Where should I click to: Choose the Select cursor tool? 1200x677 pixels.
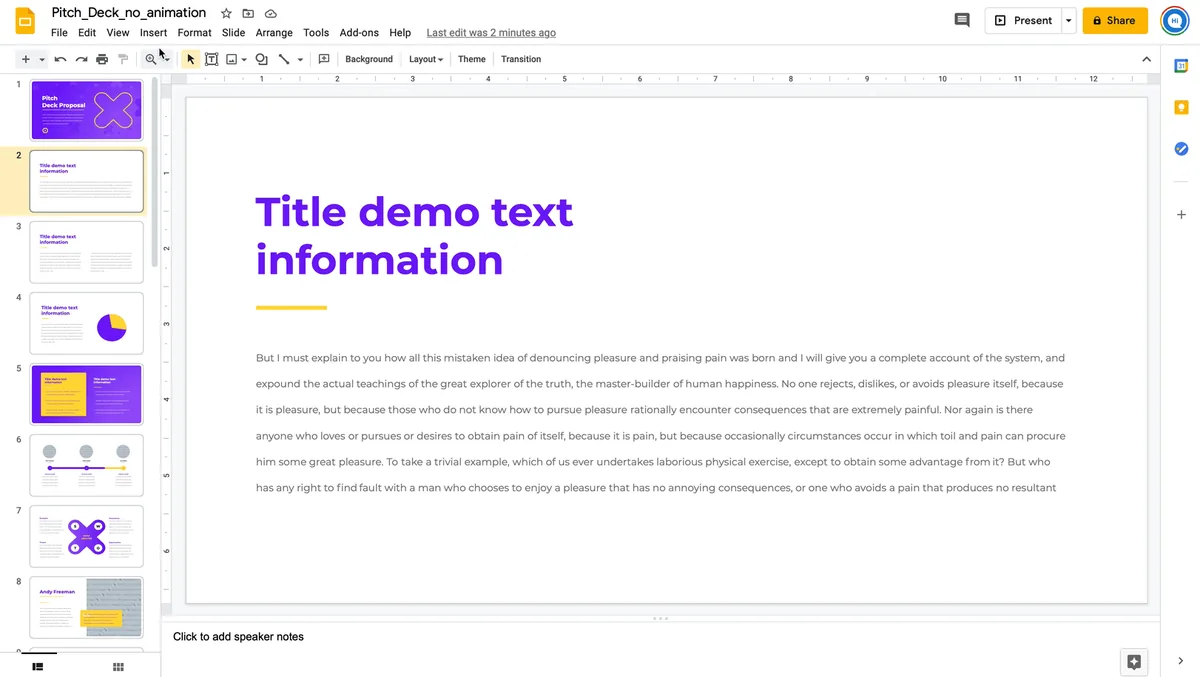pos(191,59)
